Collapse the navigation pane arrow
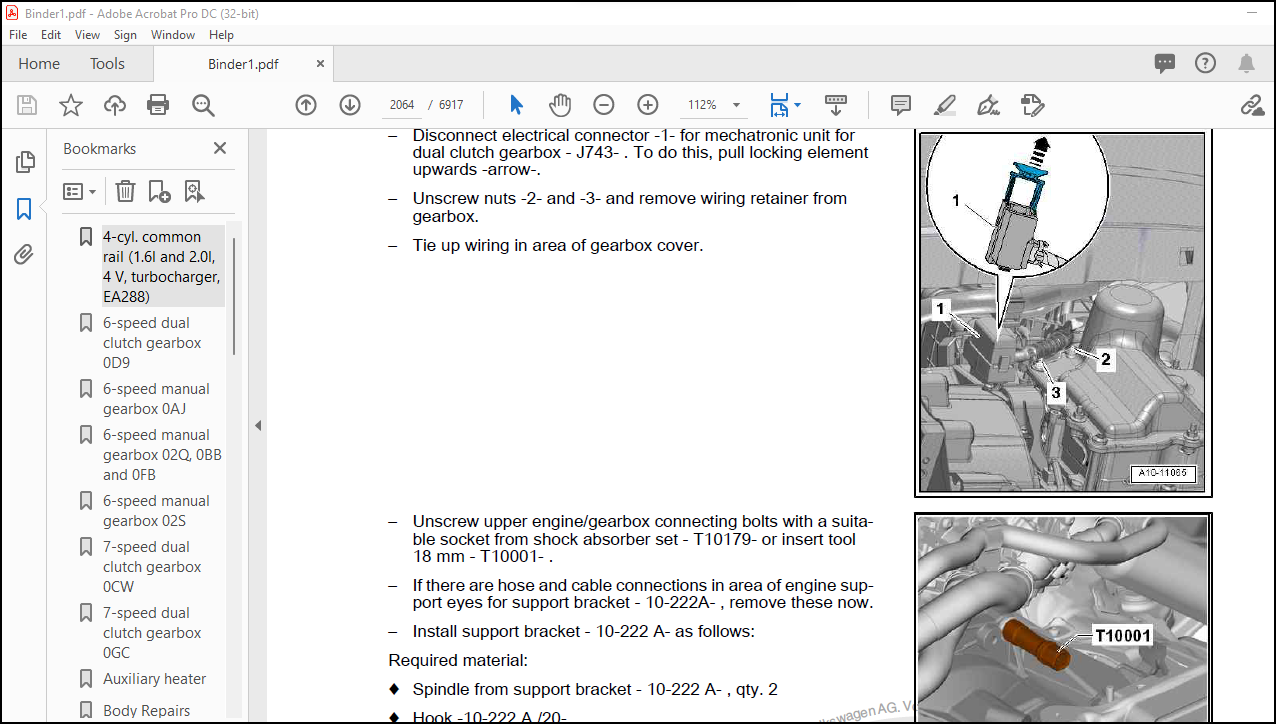1276x724 pixels. [x=257, y=425]
